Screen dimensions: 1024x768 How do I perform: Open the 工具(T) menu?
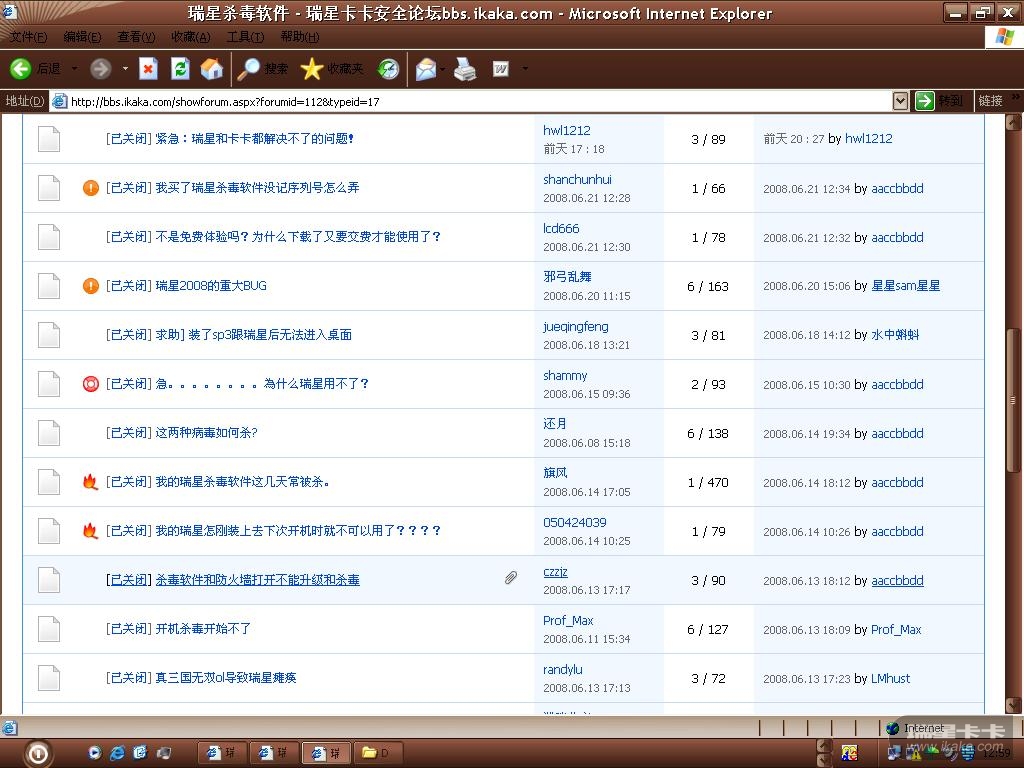(245, 37)
